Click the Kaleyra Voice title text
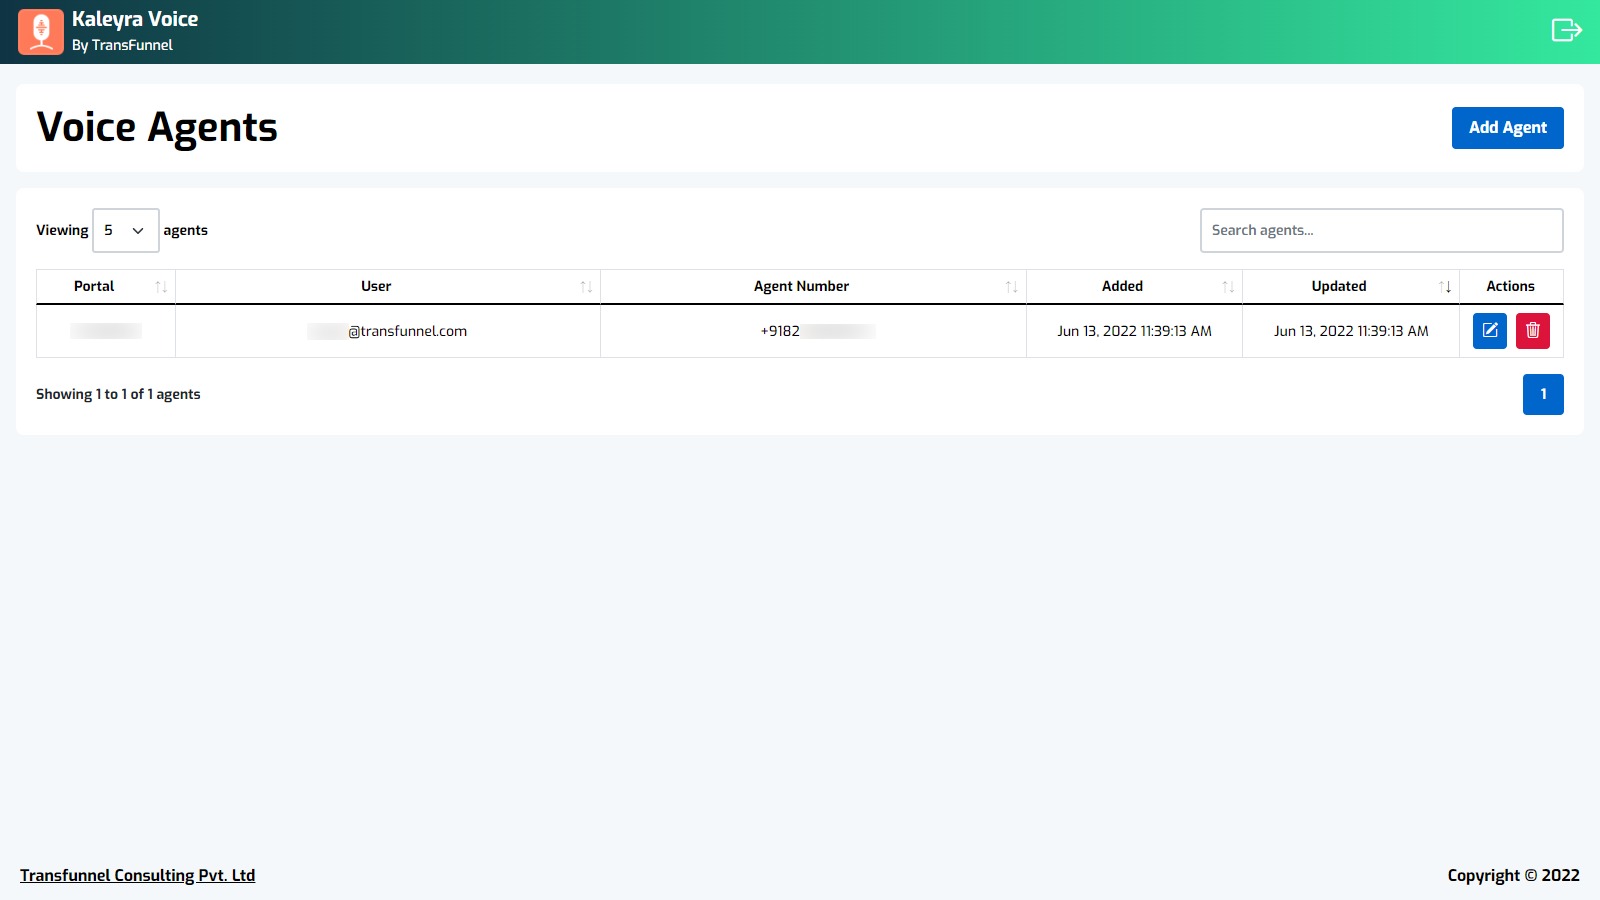The width and height of the screenshot is (1600, 900). coord(135,19)
